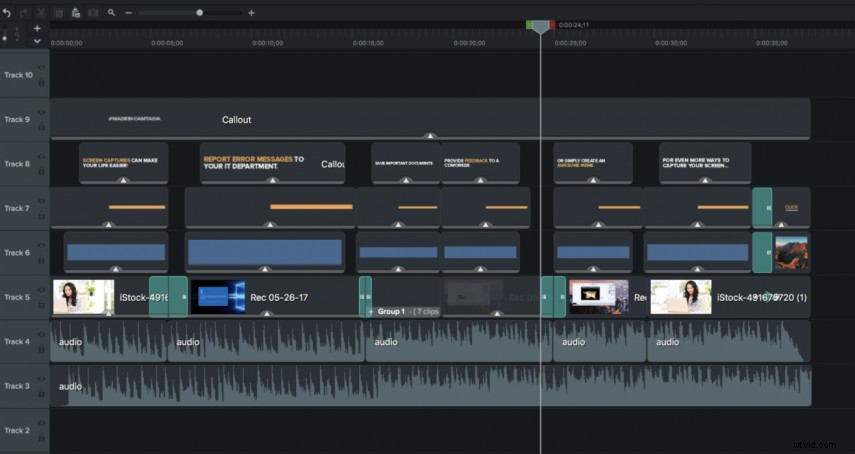This screenshot has height=454, width=855.
Task: Split the clip at playhead
Action: pos(93,13)
